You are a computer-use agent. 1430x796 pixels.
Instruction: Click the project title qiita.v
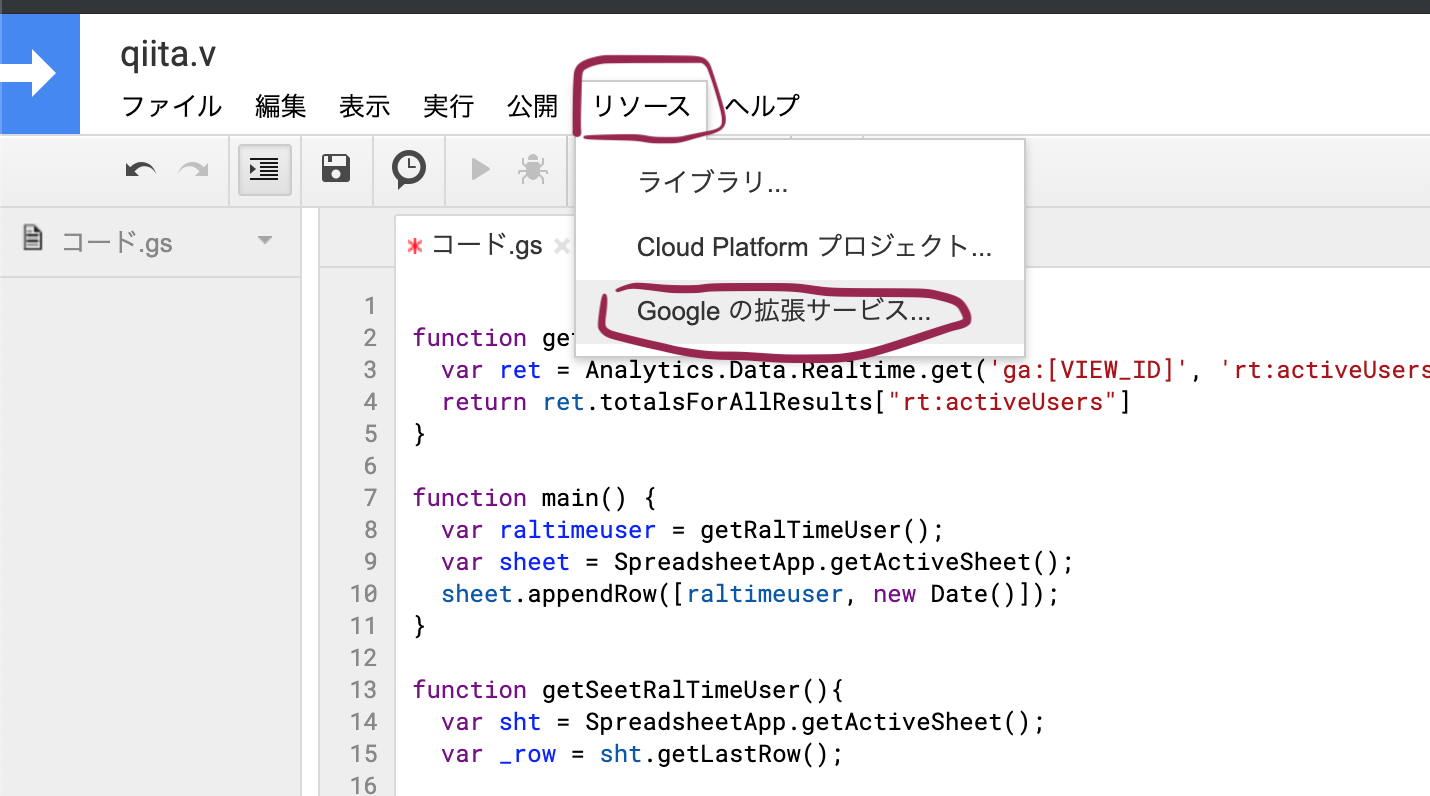click(168, 55)
